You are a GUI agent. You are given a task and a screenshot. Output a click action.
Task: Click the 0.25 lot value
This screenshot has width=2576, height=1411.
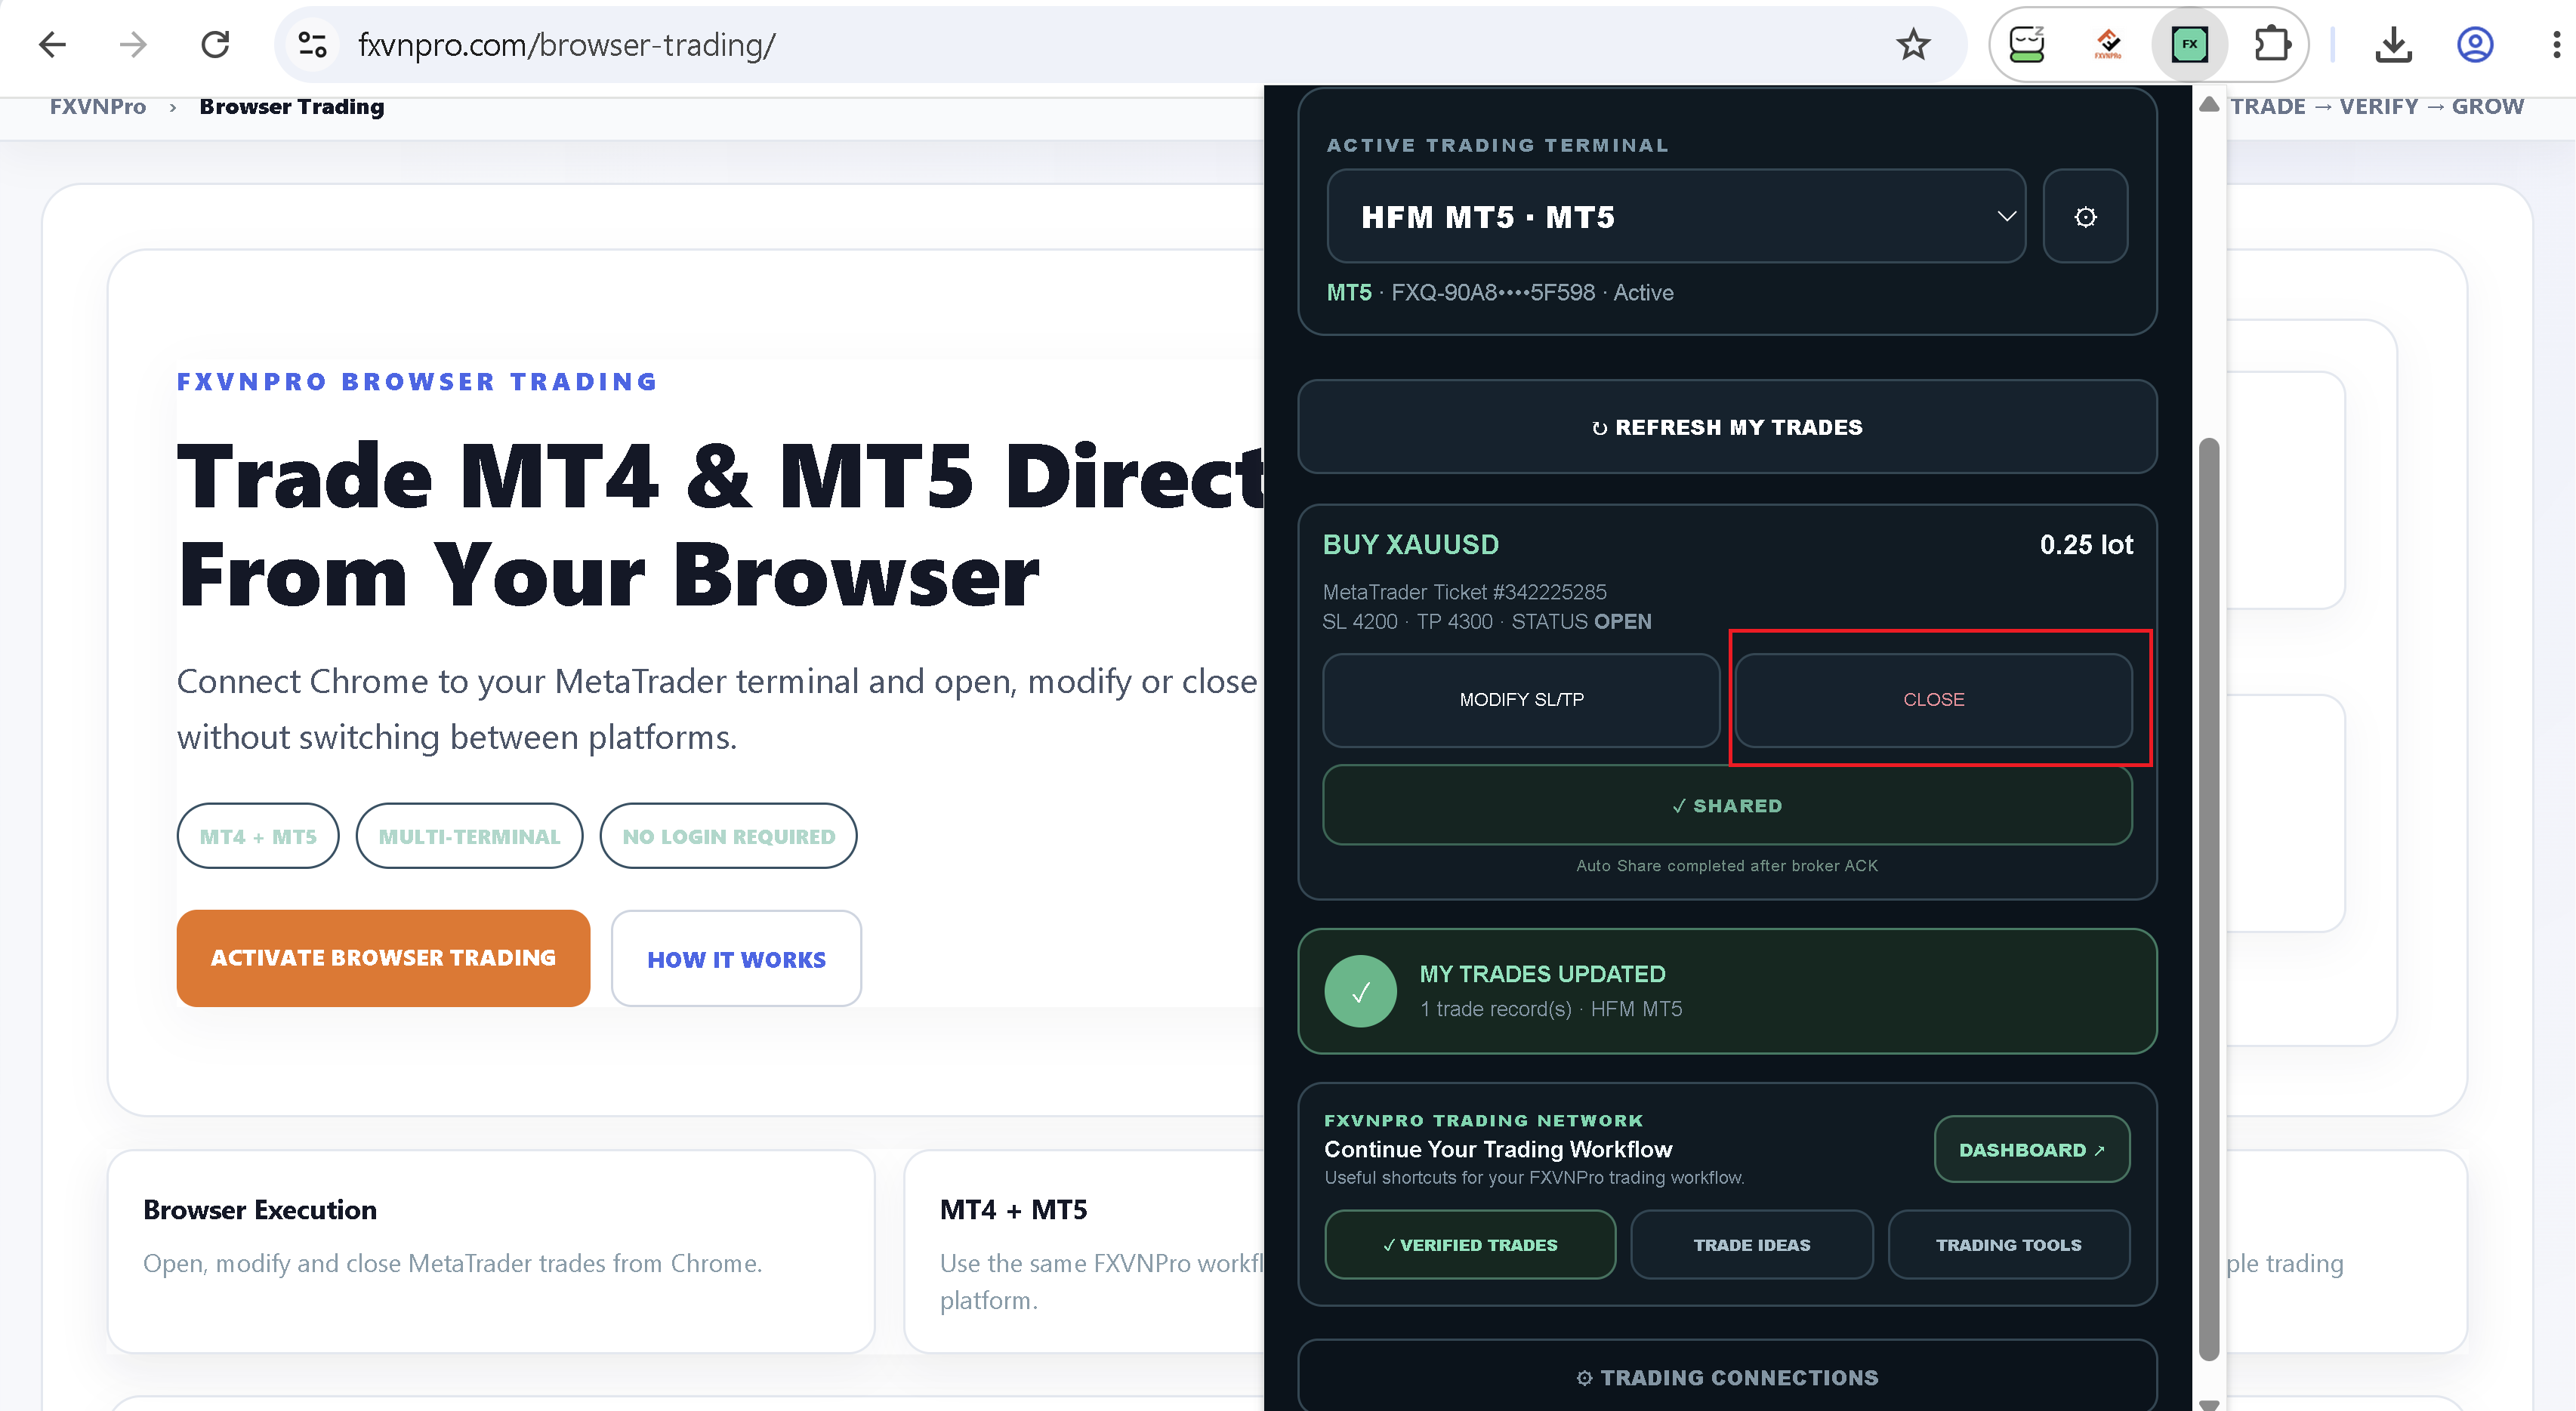point(2086,545)
